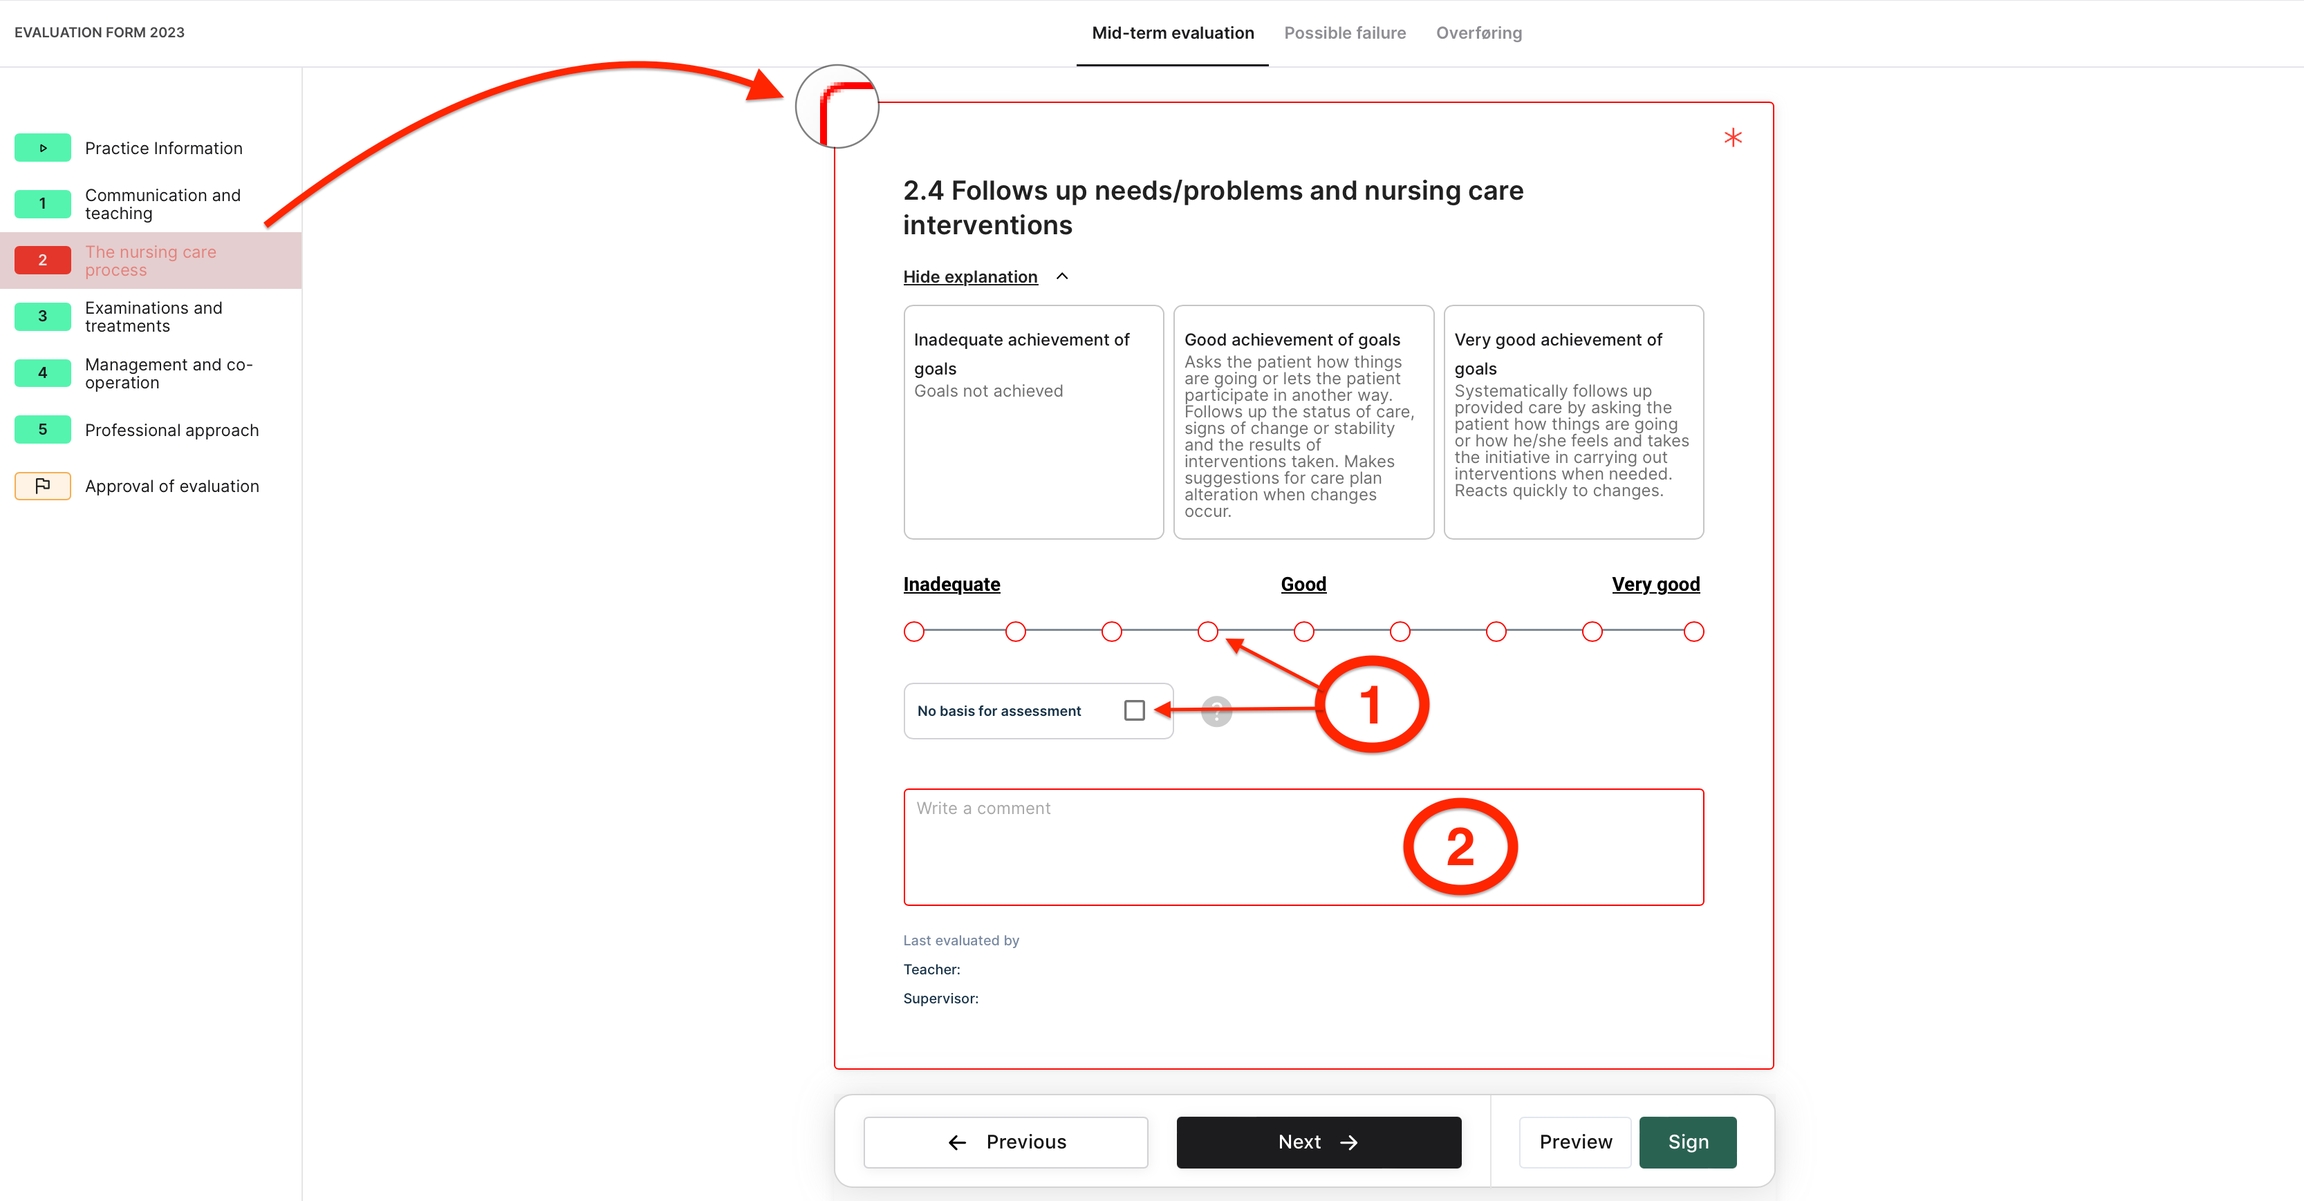Select the first rating circle under Inadequate
The image size is (2304, 1201).
(914, 632)
